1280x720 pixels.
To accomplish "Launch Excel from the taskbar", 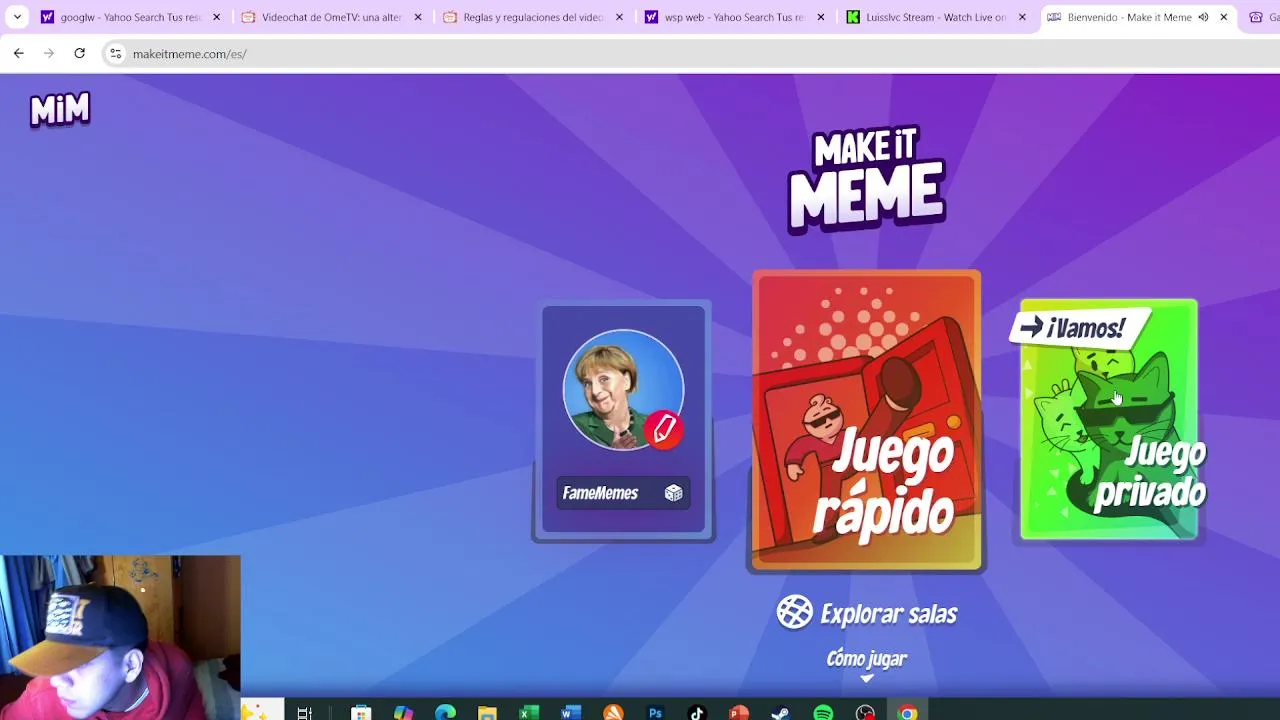I will [529, 713].
